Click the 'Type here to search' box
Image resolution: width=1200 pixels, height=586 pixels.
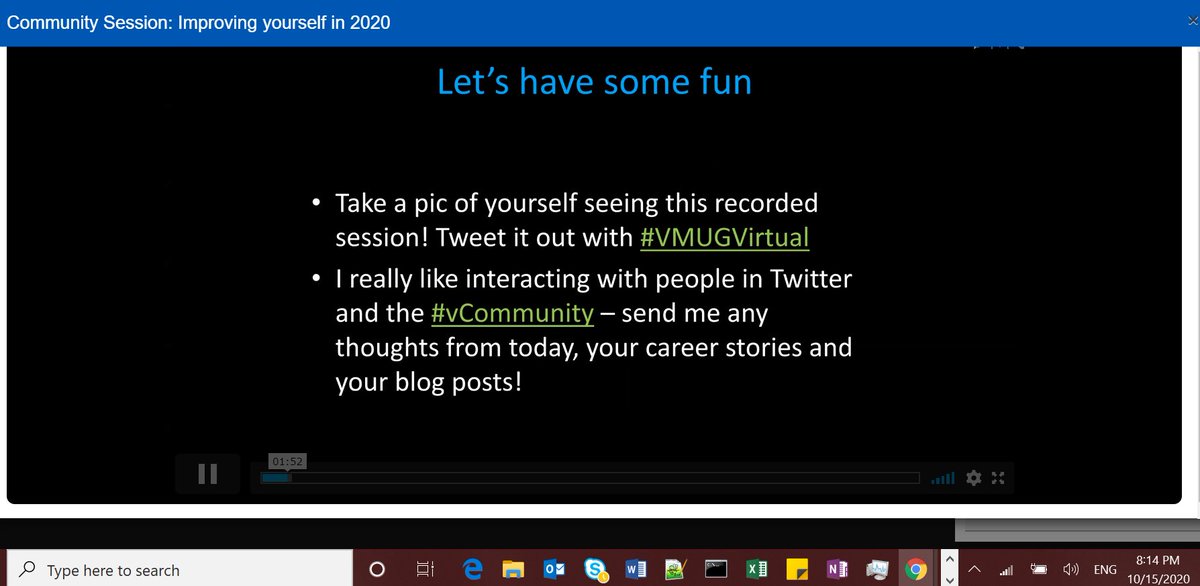pyautogui.click(x=178, y=570)
